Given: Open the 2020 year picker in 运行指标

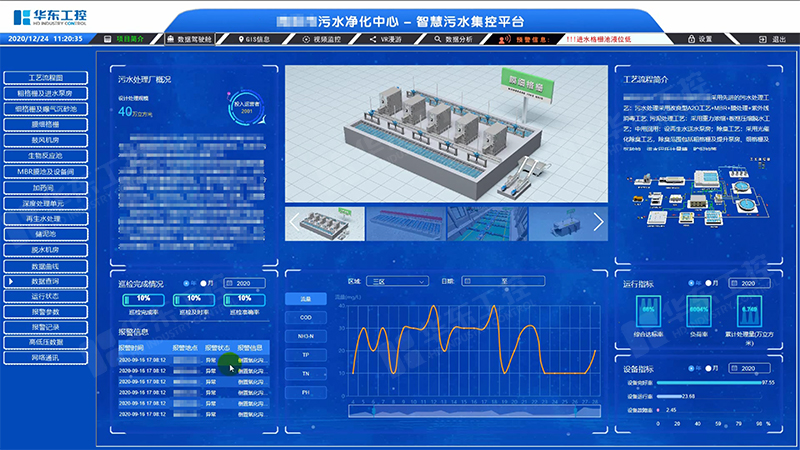Looking at the screenshot, I should 744,283.
